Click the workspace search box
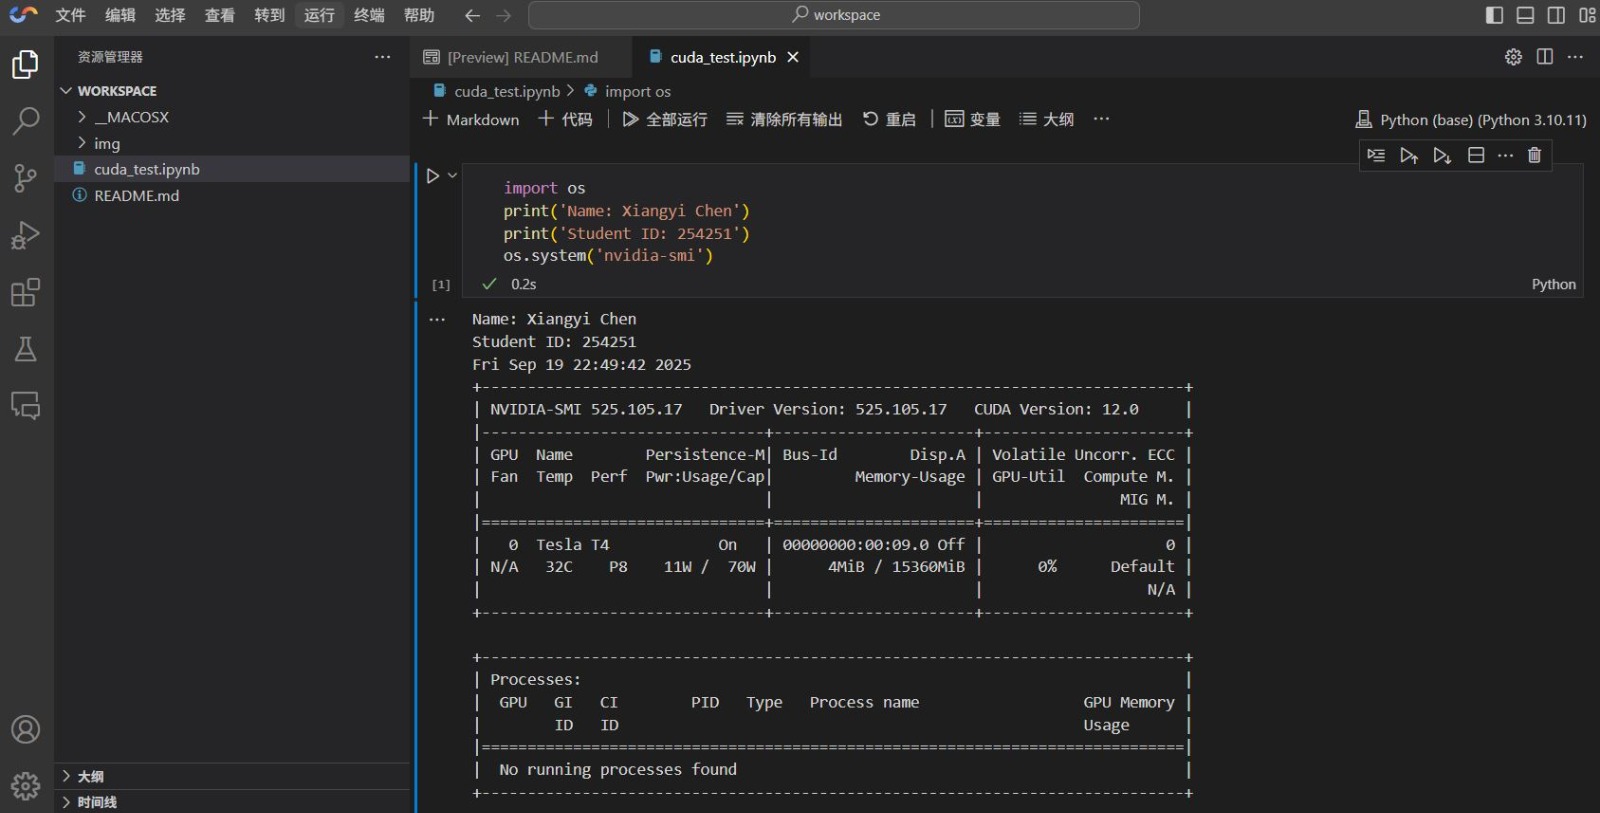The image size is (1600, 813). [x=833, y=15]
